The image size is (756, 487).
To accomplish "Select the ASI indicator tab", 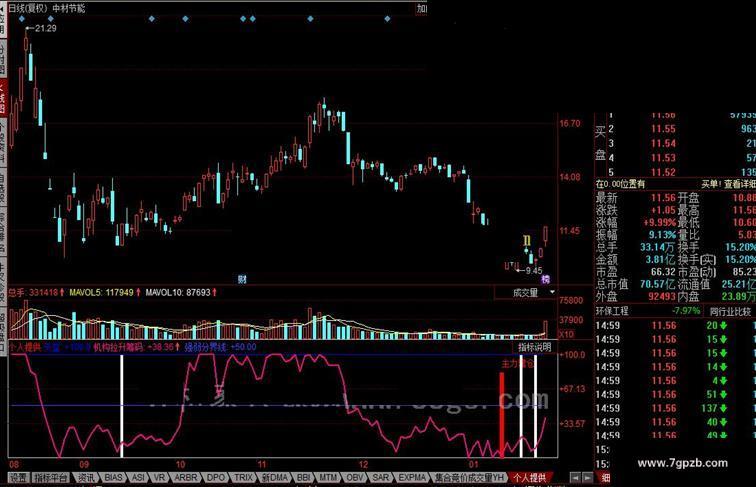I will tap(138, 477).
